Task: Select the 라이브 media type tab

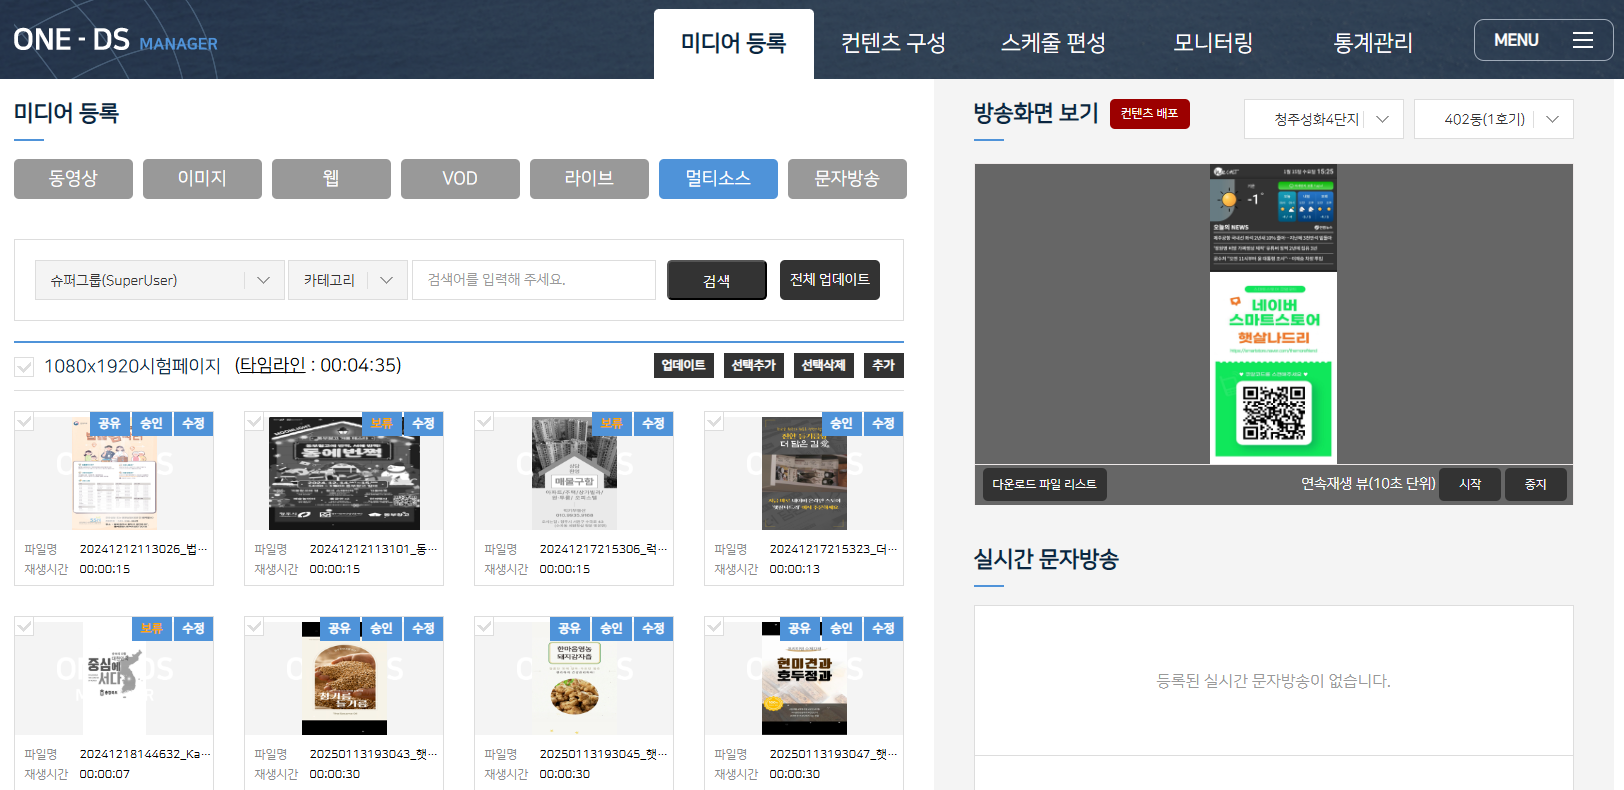Action: coord(589,179)
